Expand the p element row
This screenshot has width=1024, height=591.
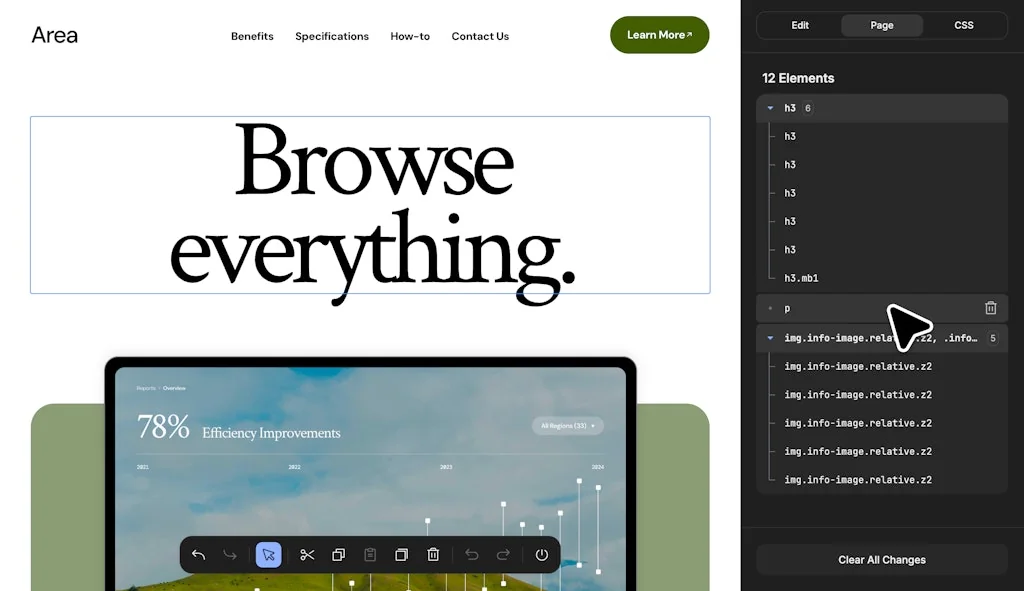click(x=770, y=308)
